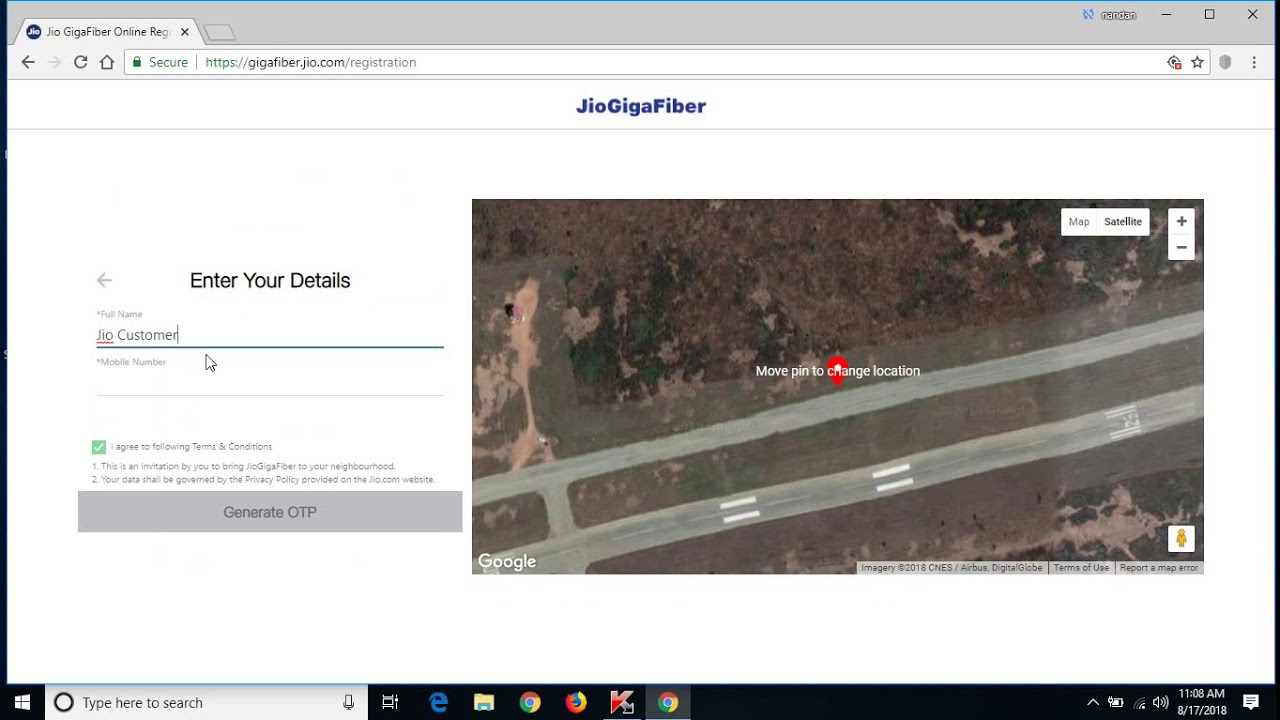Click the Wi-Fi network tray icon

point(1139,702)
